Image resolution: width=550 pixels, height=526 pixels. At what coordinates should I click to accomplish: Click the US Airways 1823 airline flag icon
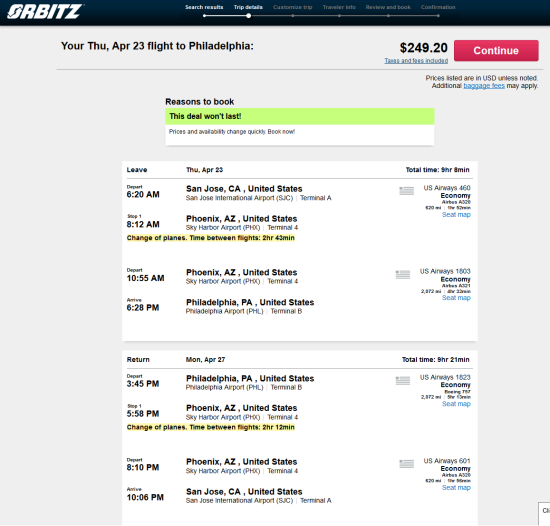[403, 380]
